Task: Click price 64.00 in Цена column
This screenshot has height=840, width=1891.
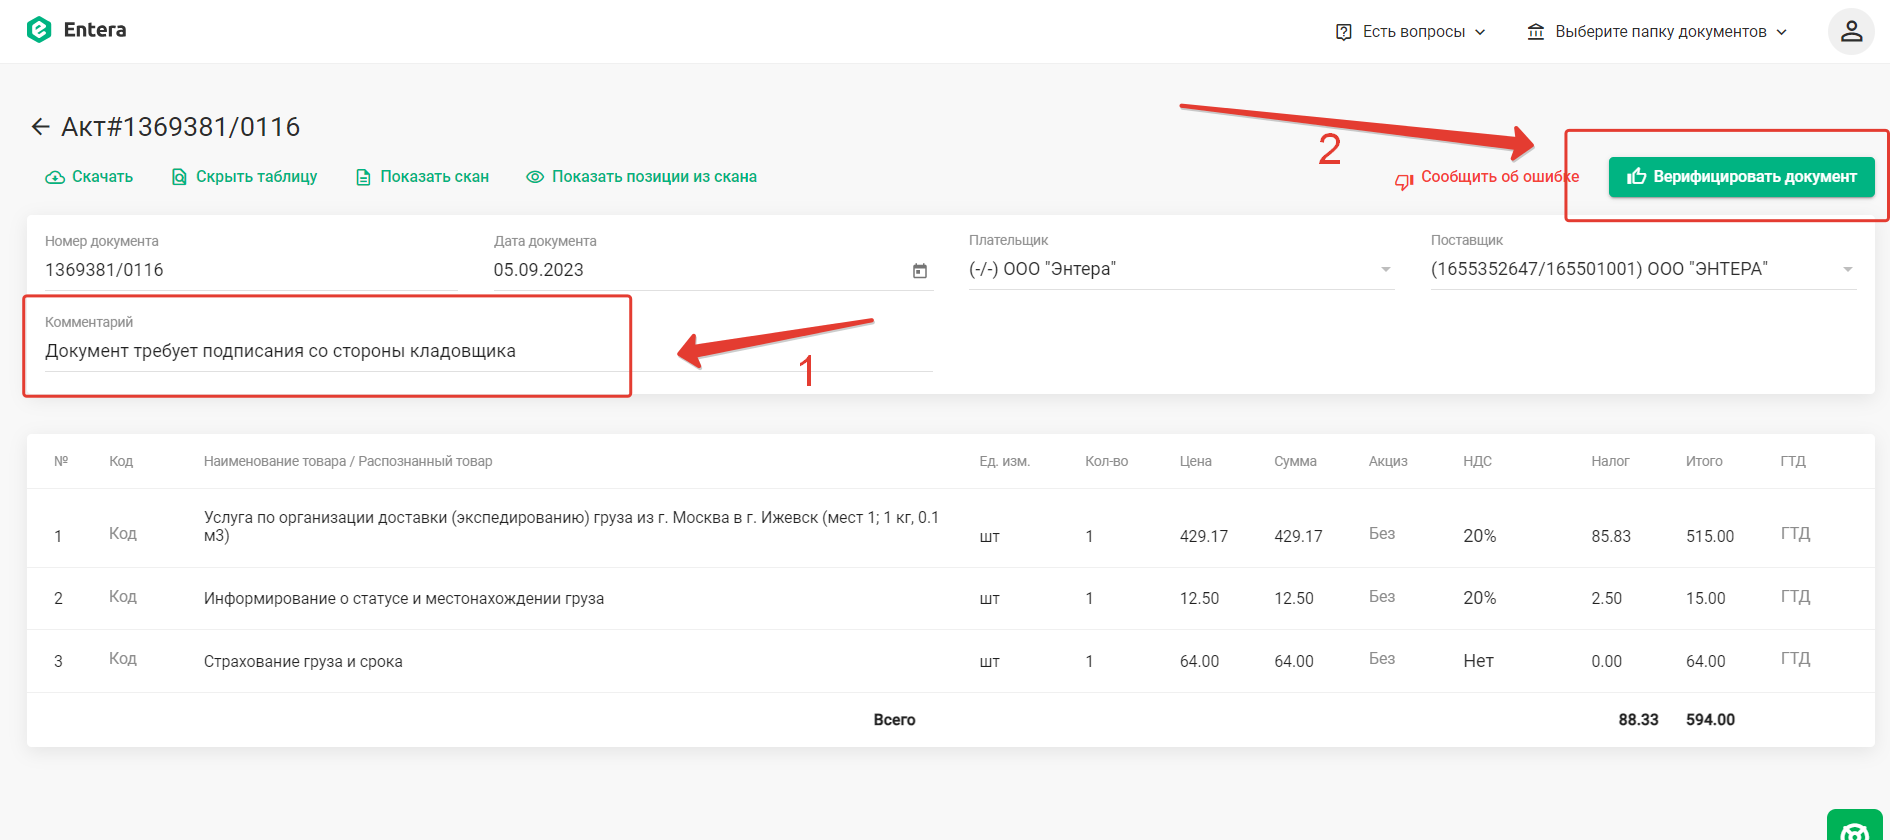Action: coord(1199,662)
